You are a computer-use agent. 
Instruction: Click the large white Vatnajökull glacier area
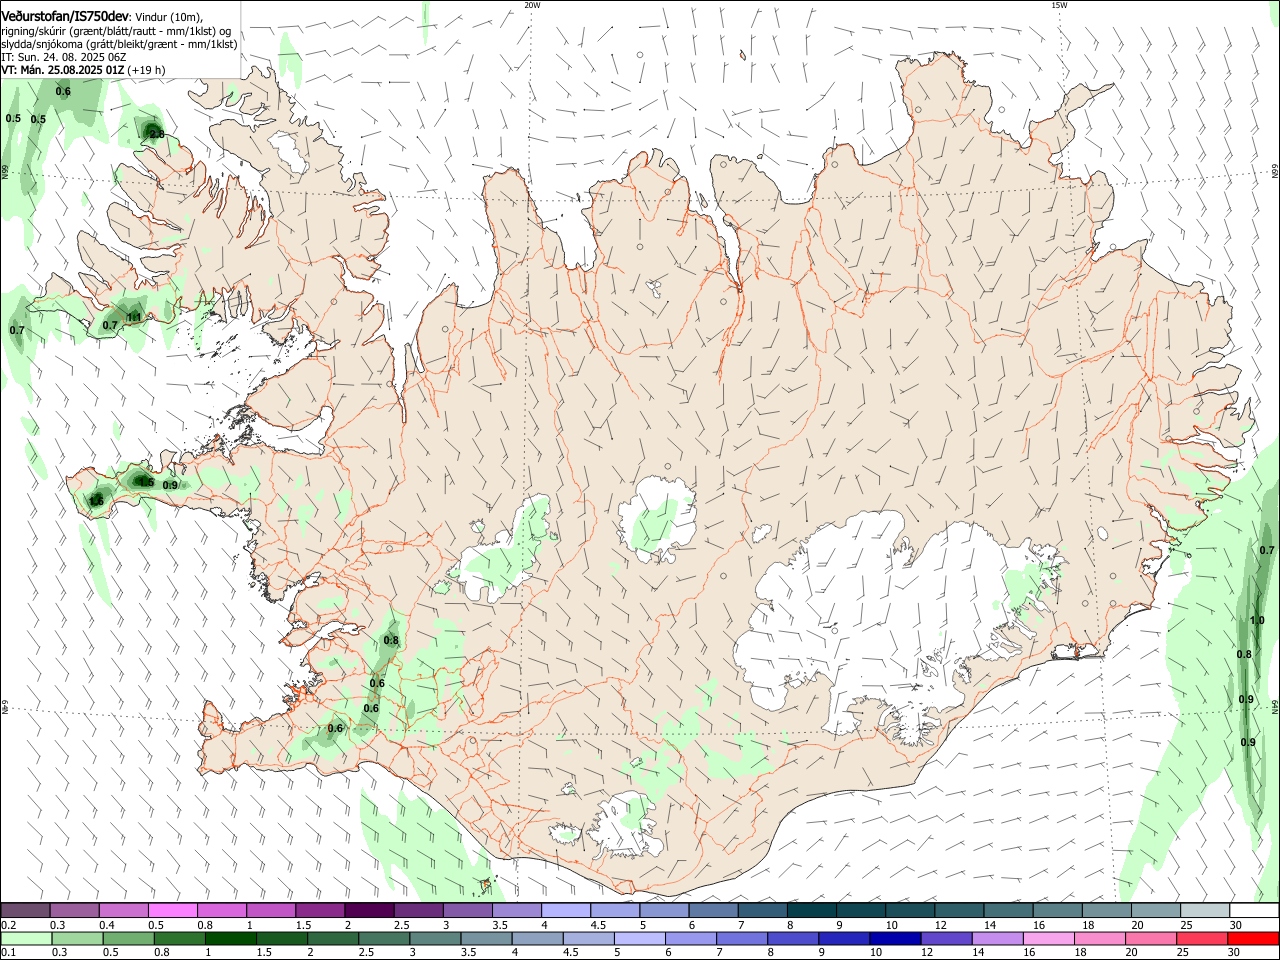(x=880, y=620)
